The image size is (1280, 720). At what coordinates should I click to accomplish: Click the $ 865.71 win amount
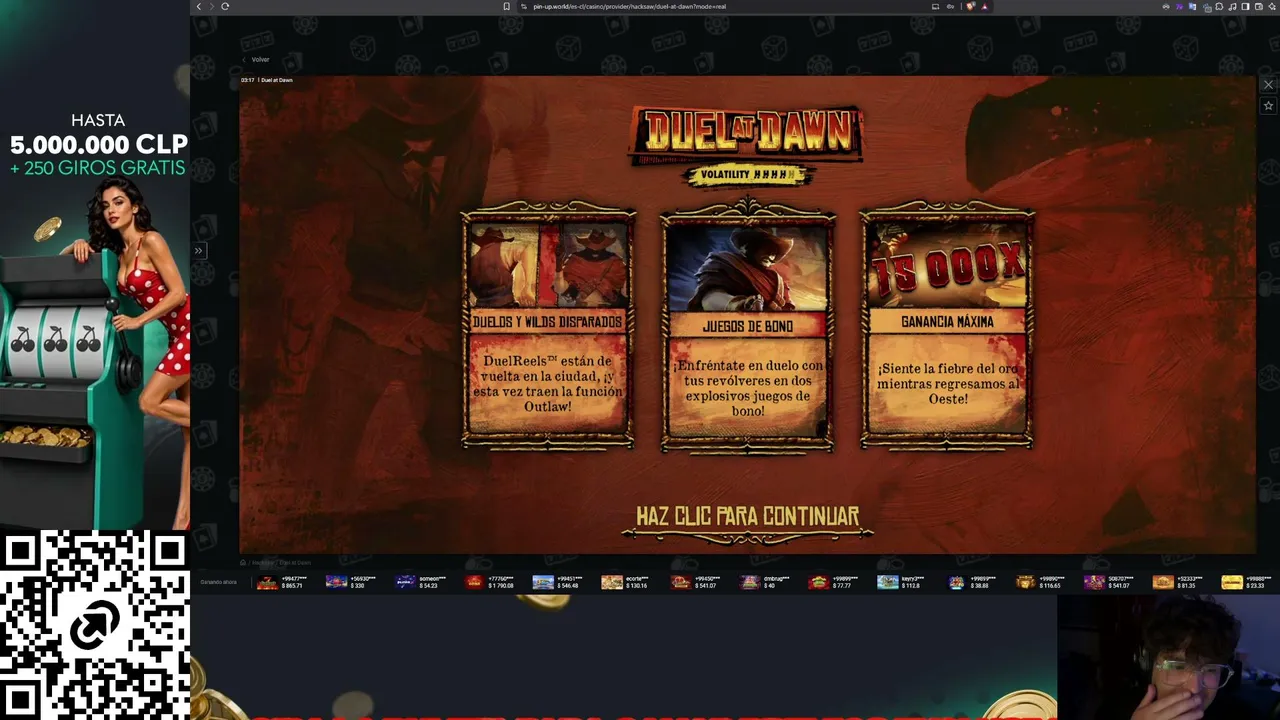pos(293,586)
